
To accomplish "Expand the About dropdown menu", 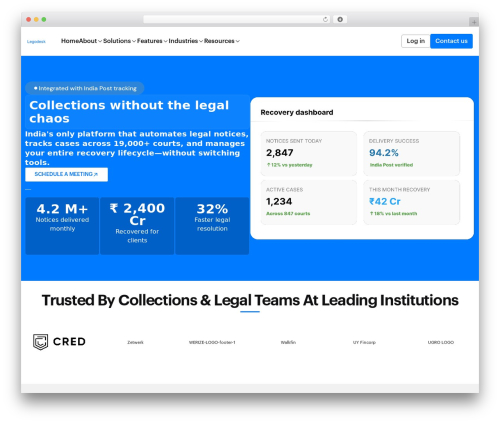I will click(x=90, y=41).
